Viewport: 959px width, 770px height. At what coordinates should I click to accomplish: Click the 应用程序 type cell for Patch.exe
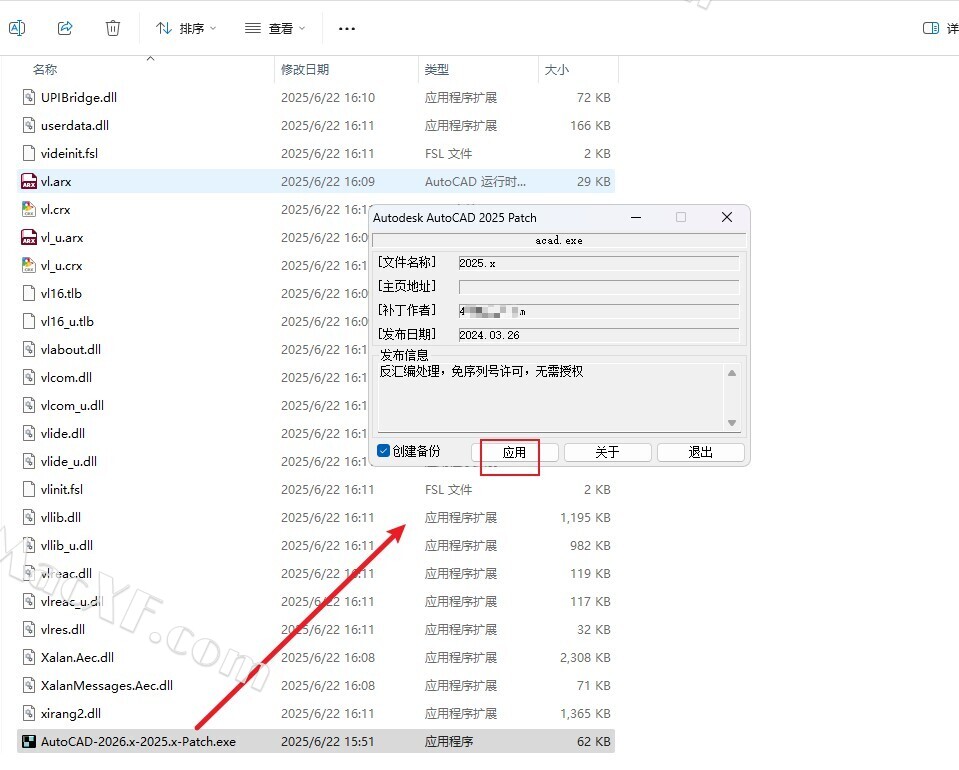(x=449, y=742)
